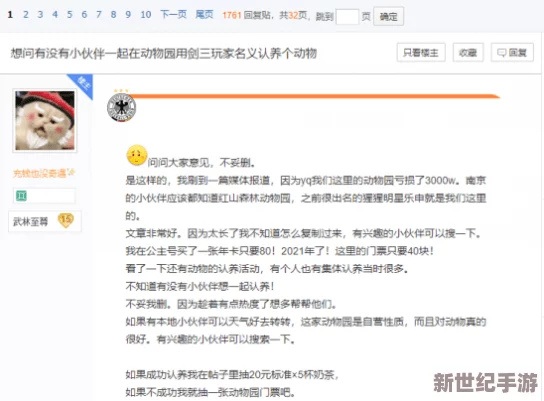View the poster's avatar image
The height and width of the screenshot is (401, 544).
45,120
